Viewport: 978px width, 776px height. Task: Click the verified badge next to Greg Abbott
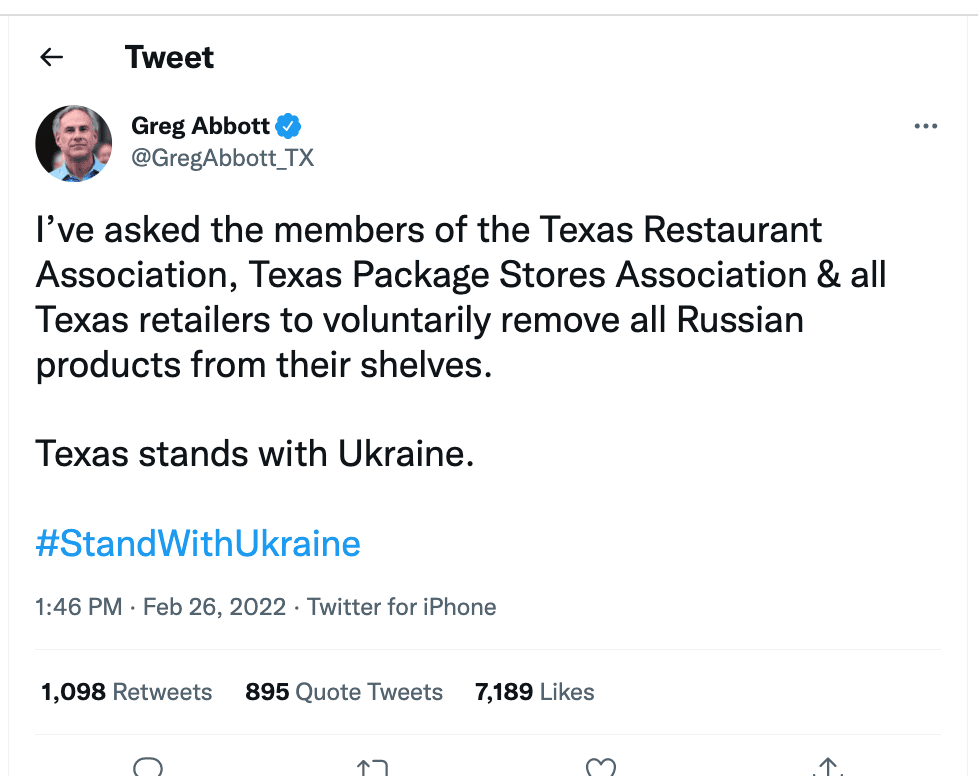(289, 126)
